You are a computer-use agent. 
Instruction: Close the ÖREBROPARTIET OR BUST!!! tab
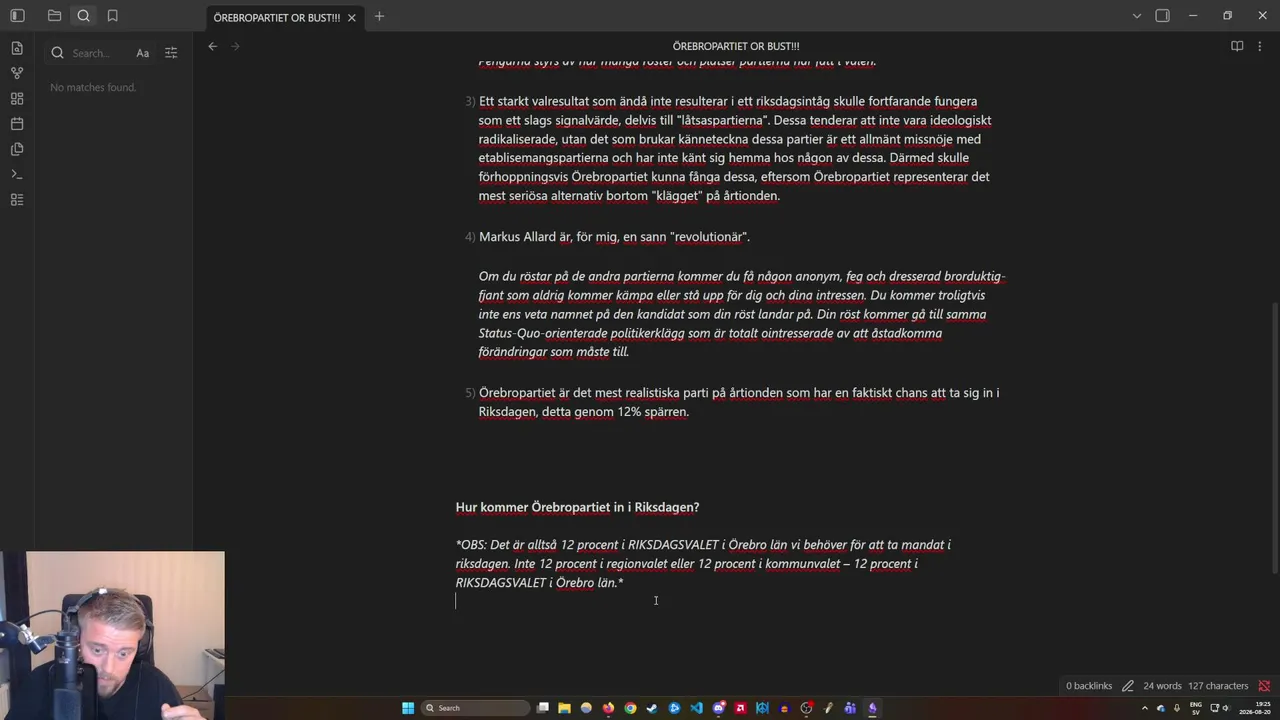pos(352,18)
